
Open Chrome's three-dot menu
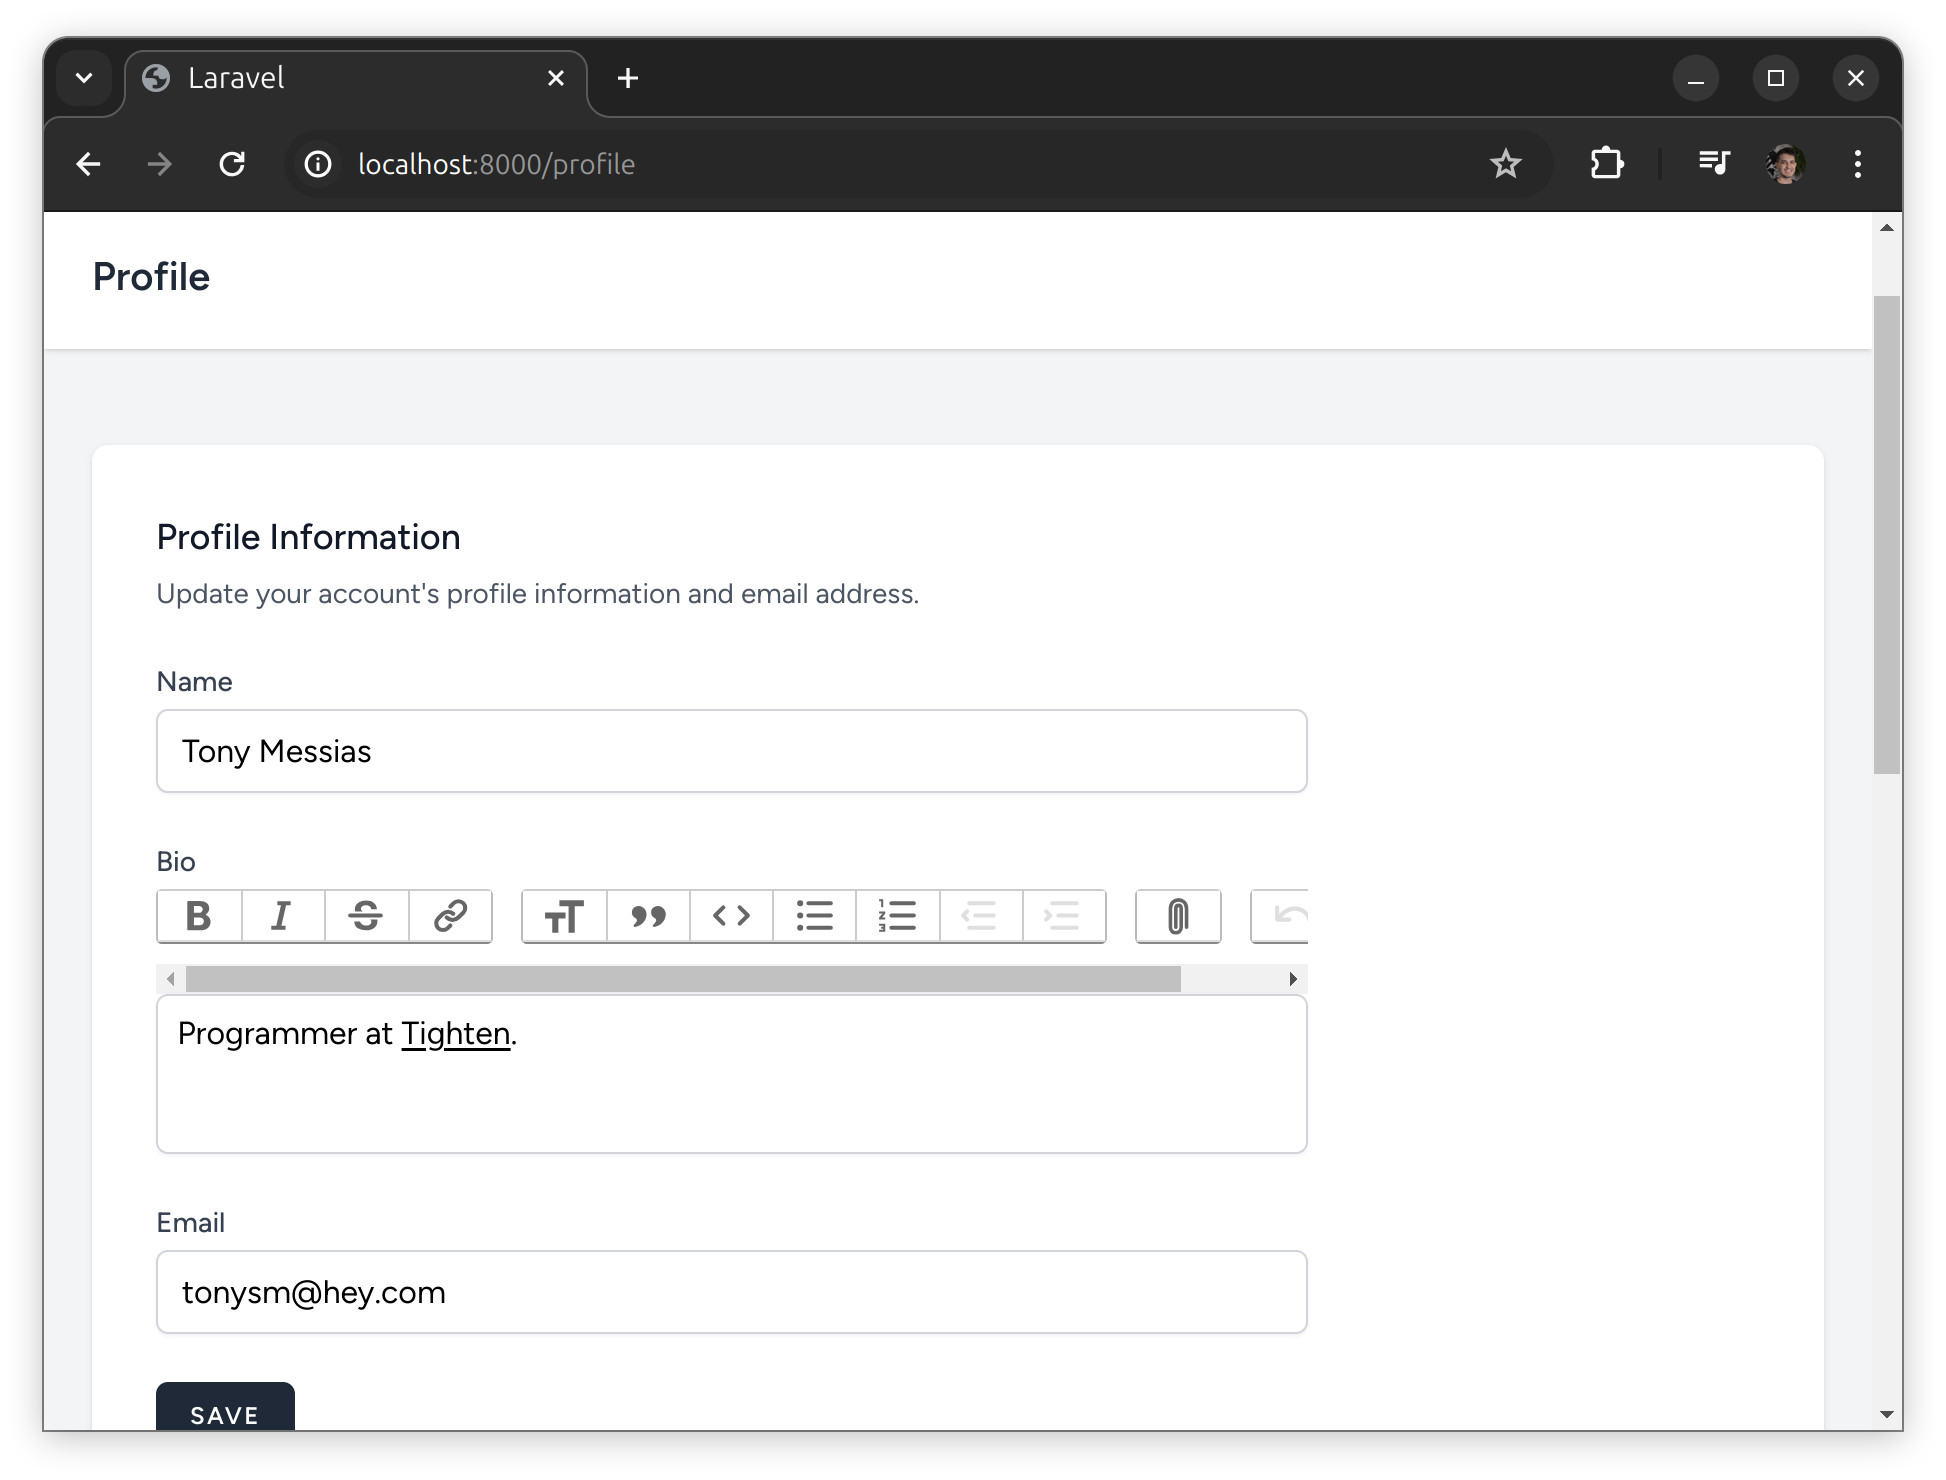[x=1858, y=164]
